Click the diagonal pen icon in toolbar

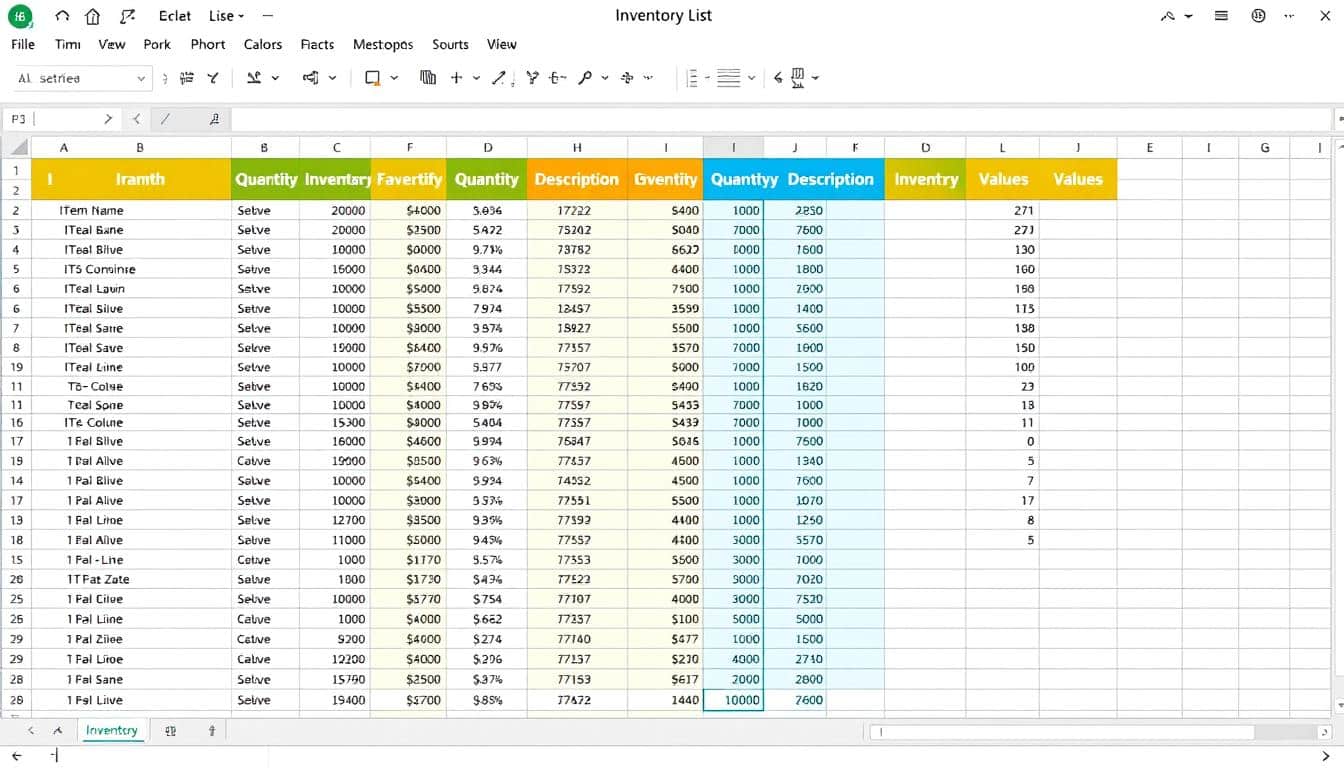coord(499,77)
